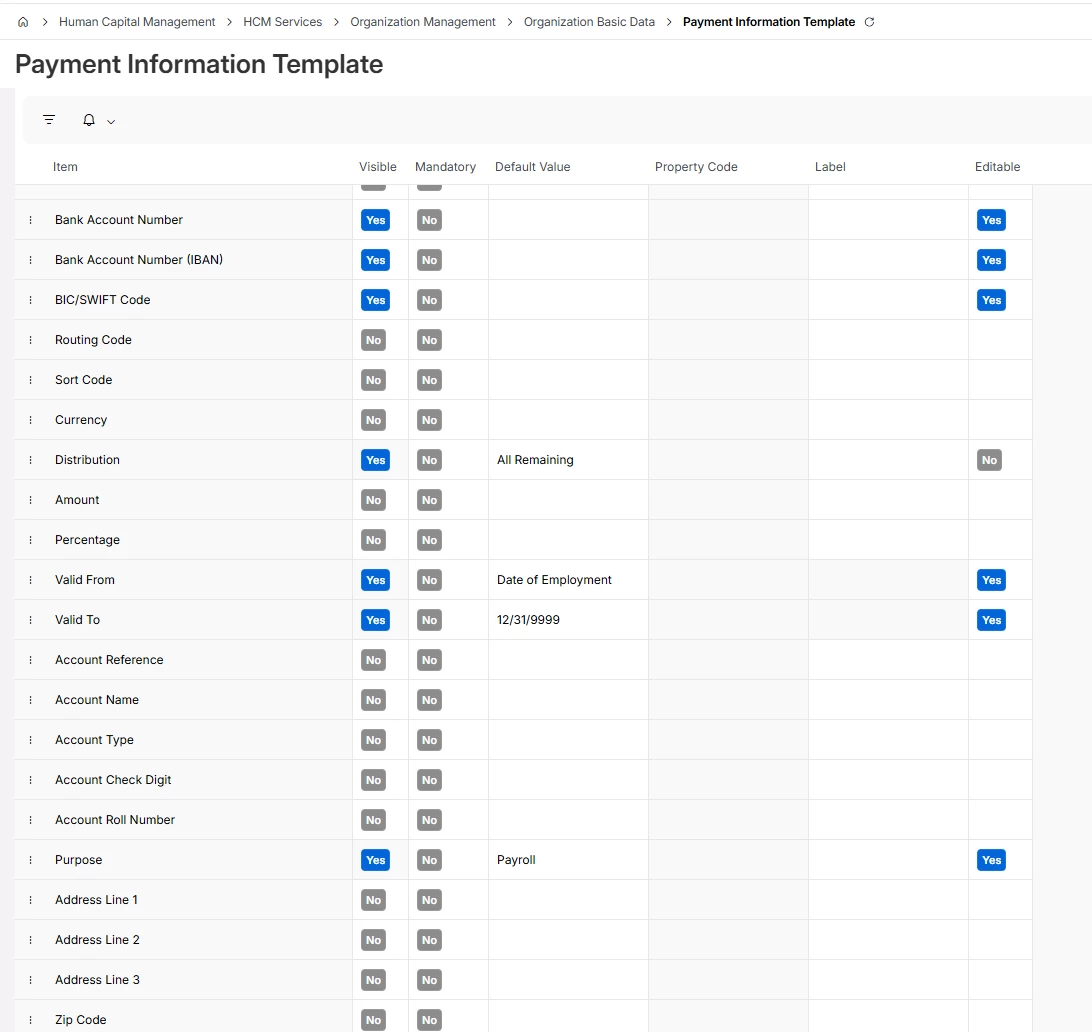This screenshot has height=1032, width=1092.
Task: Select the Date of Employment default value
Action: (x=554, y=580)
